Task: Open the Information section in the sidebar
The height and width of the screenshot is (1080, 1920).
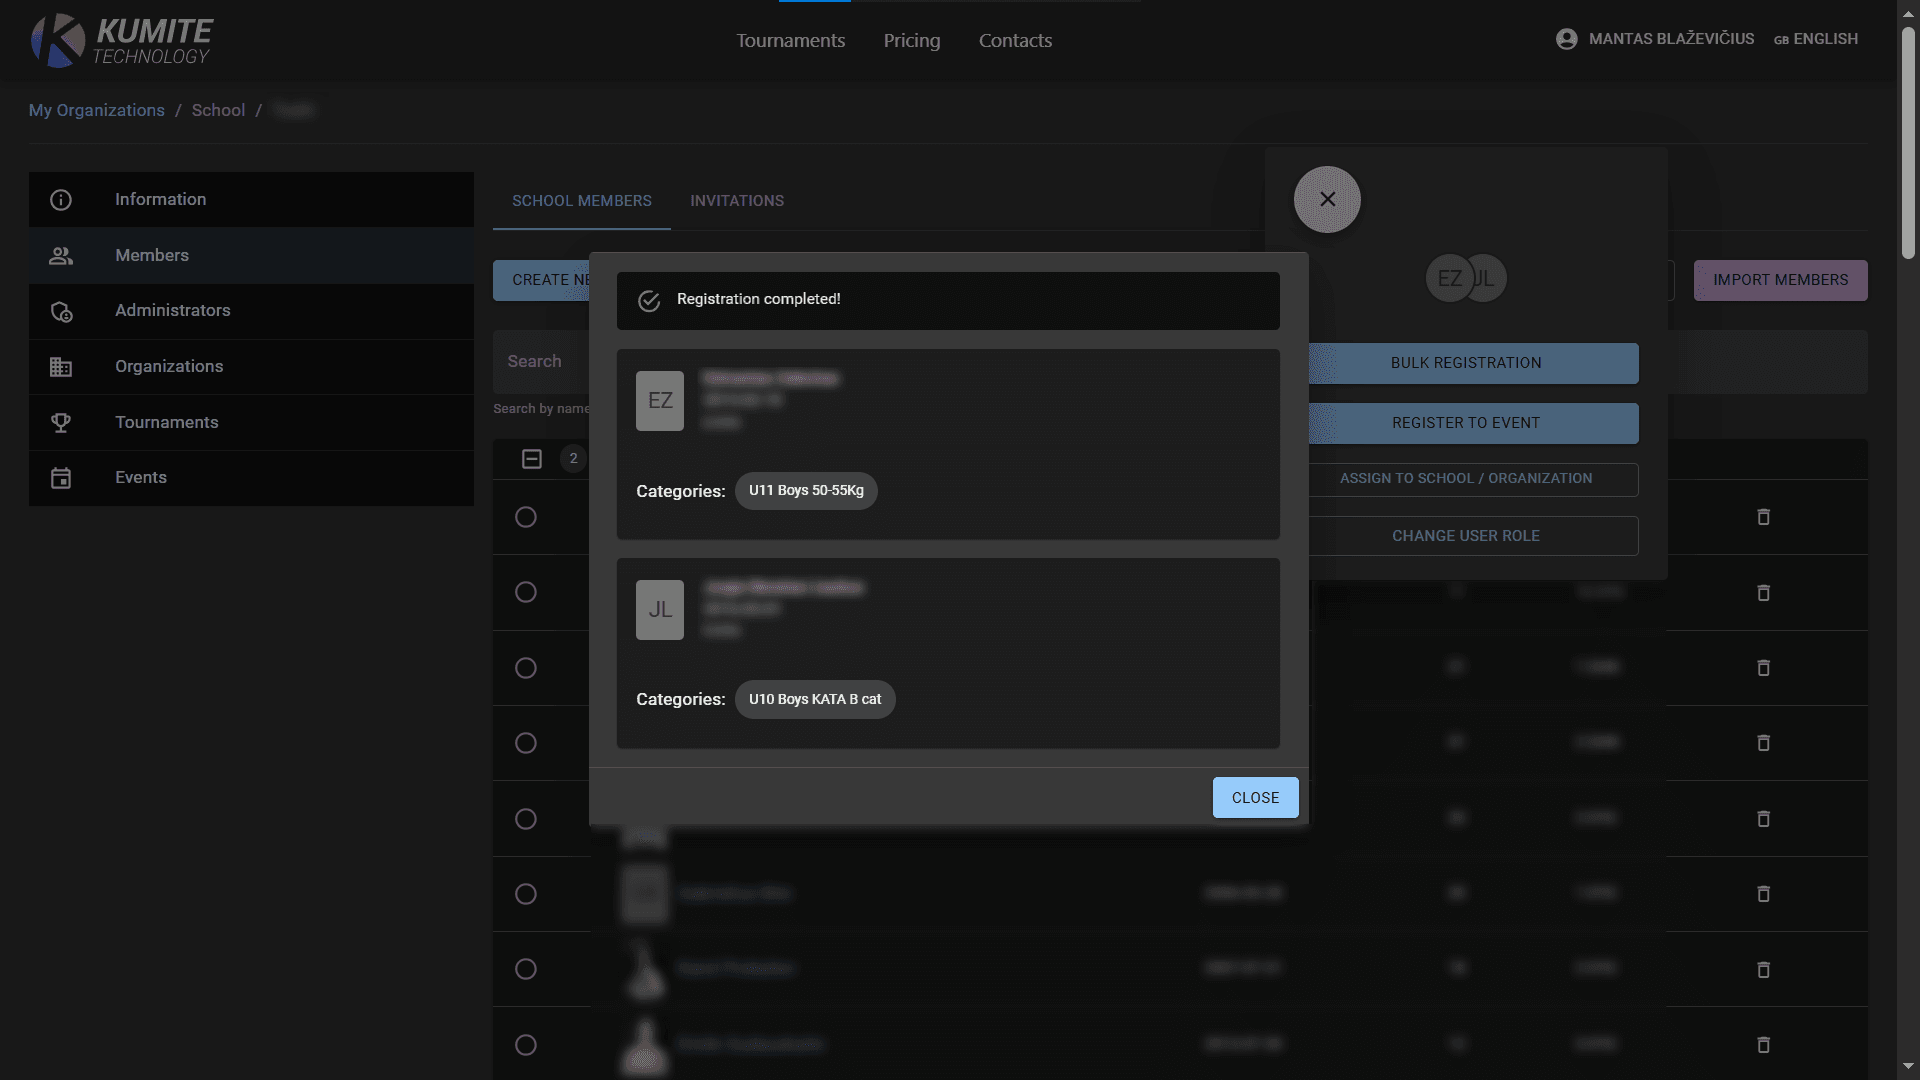Action: 60,199
